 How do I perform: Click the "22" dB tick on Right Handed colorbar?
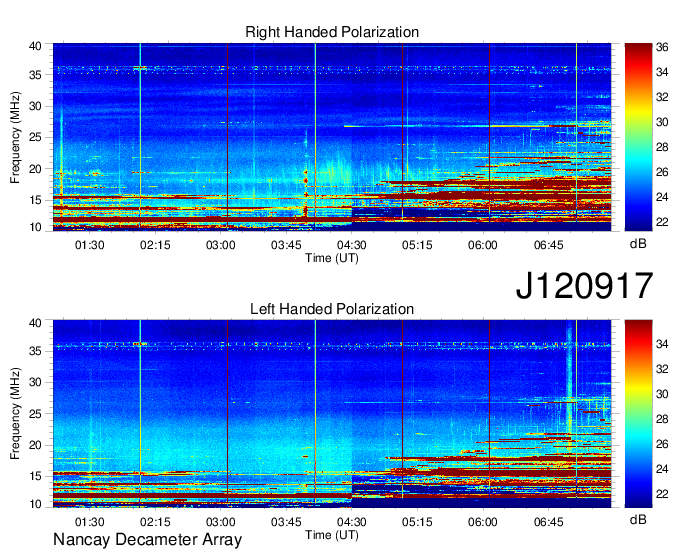[x=662, y=222]
